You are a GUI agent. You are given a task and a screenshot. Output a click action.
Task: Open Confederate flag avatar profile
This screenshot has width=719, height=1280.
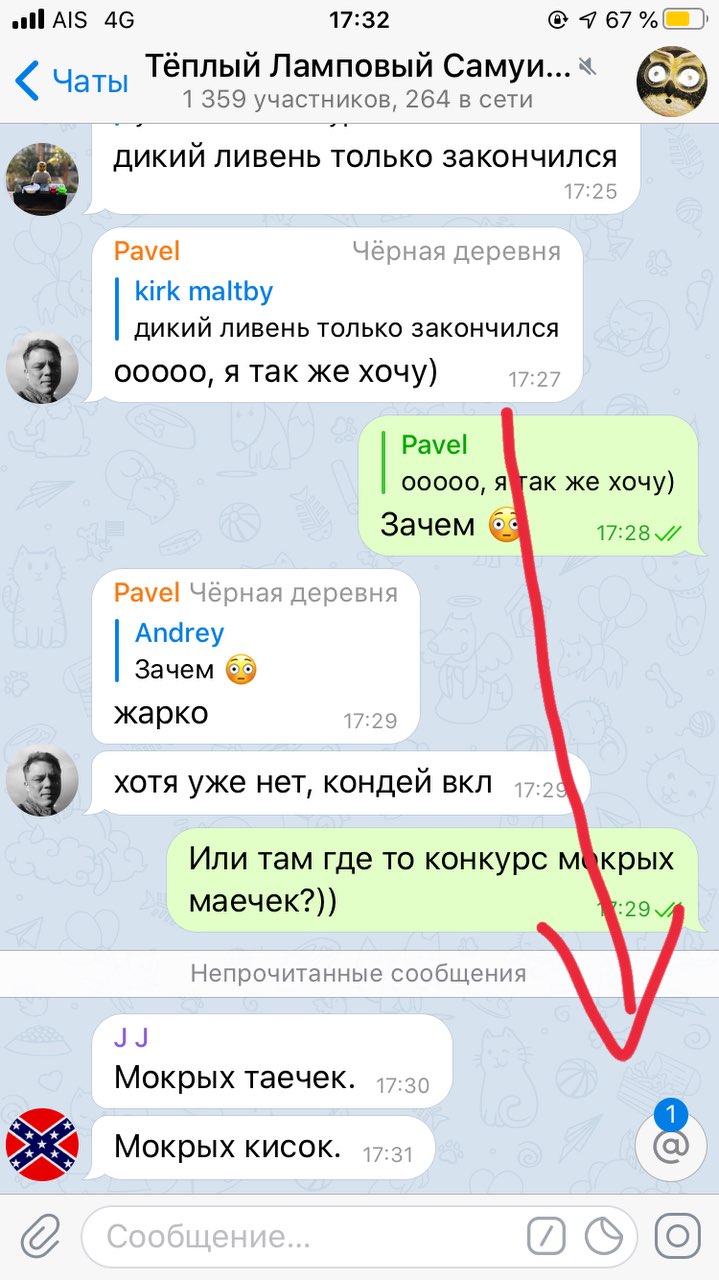point(42,1144)
